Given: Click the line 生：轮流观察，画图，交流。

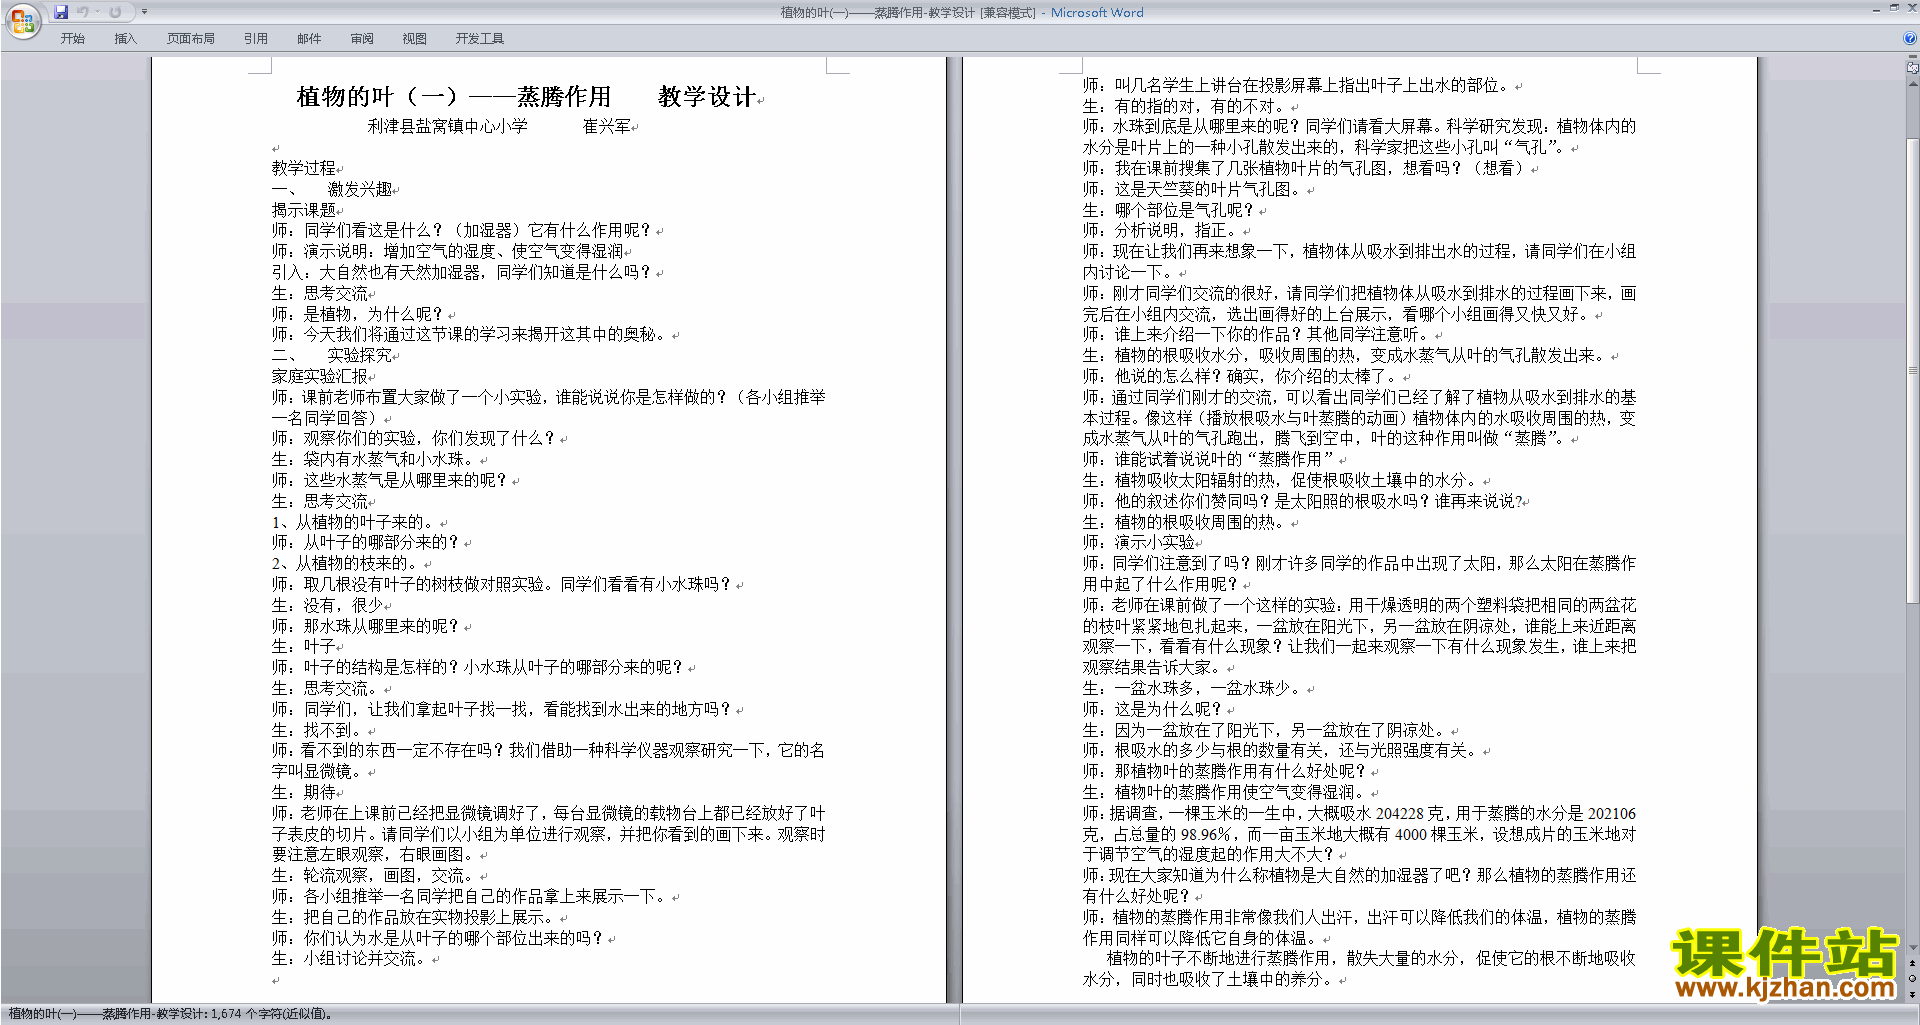Looking at the screenshot, I should [375, 875].
